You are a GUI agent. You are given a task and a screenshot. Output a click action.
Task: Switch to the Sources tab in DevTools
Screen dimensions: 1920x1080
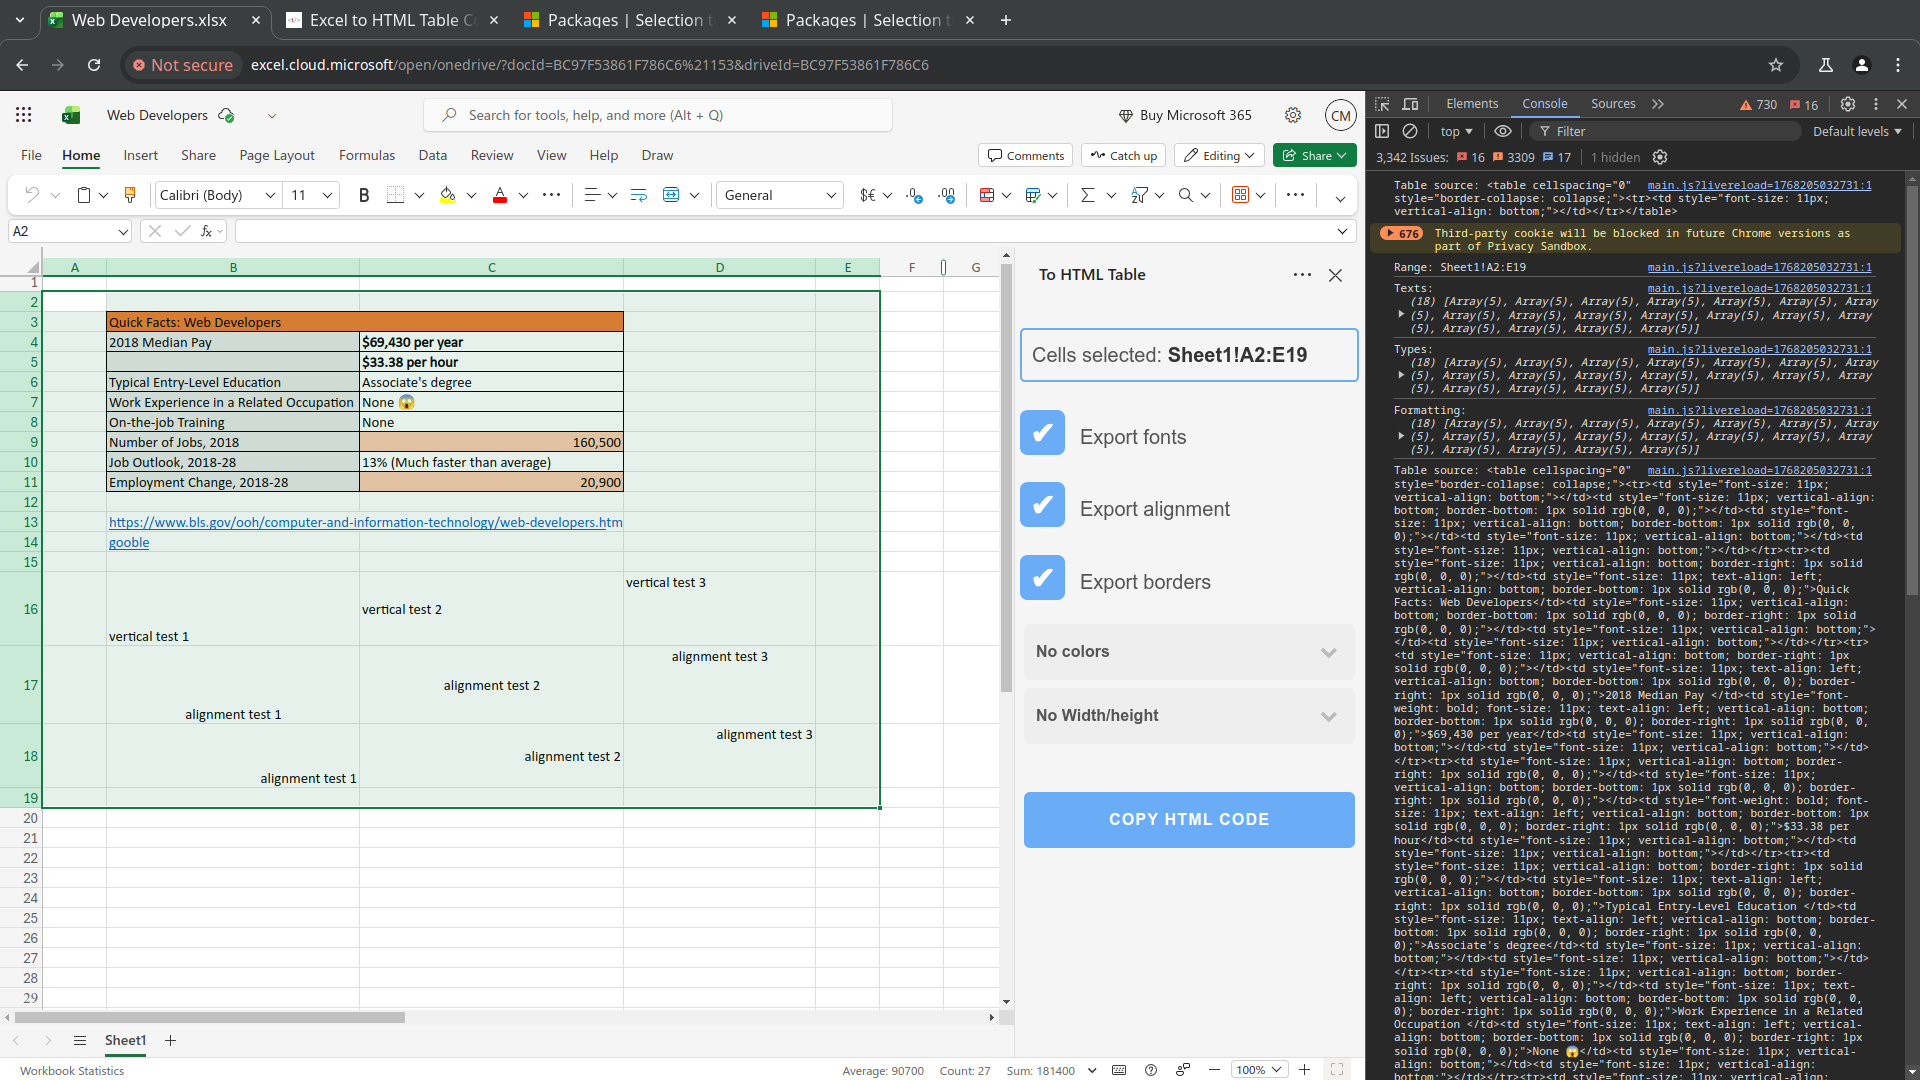point(1612,104)
